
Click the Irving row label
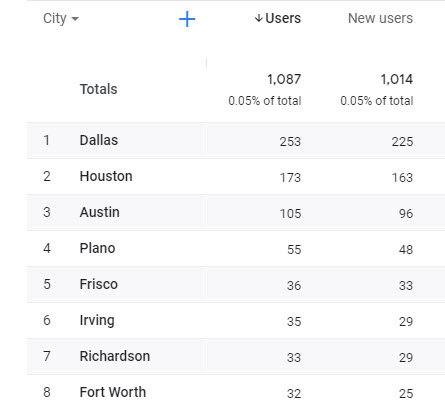pyautogui.click(x=97, y=320)
